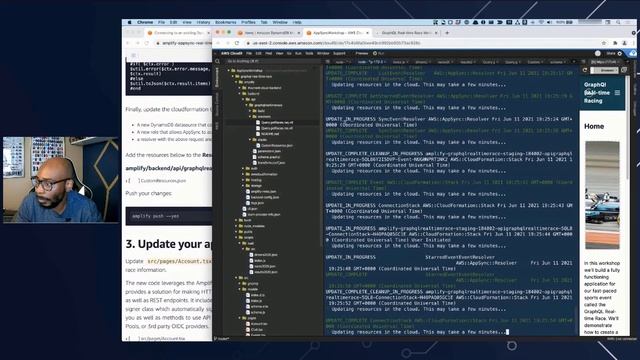Open the macOS Bookmarks menu
Image resolution: width=640 pixels, height=360 pixels.
click(225, 22)
